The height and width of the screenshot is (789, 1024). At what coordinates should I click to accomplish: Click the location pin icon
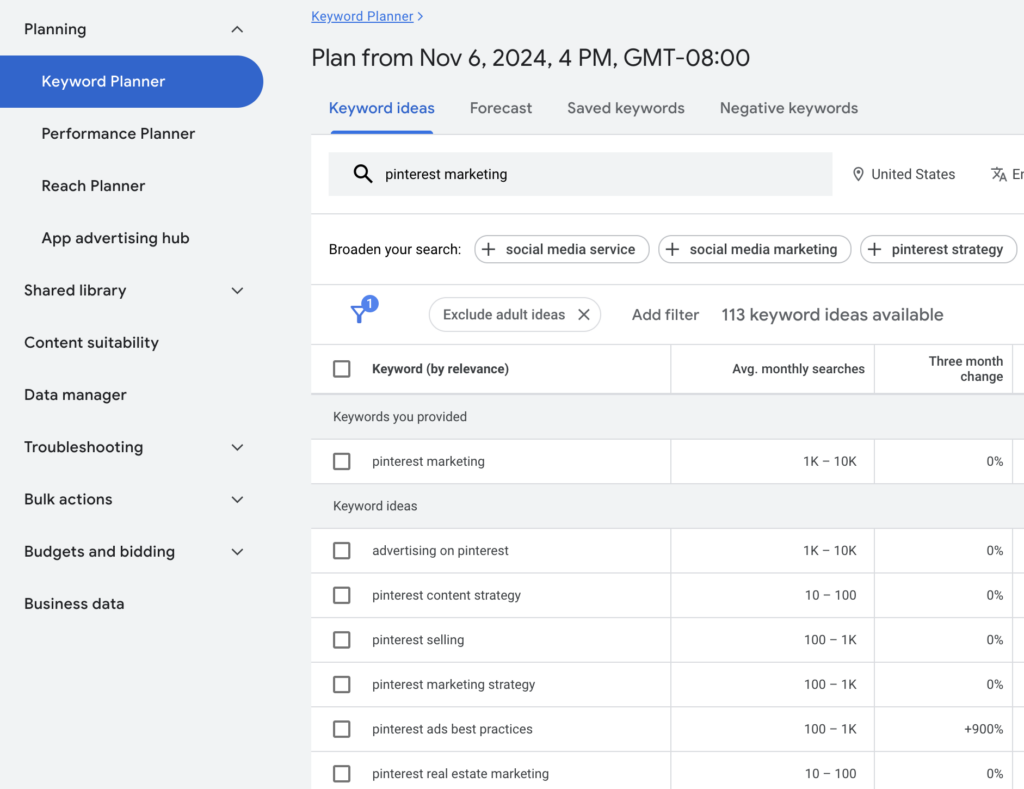click(x=858, y=174)
